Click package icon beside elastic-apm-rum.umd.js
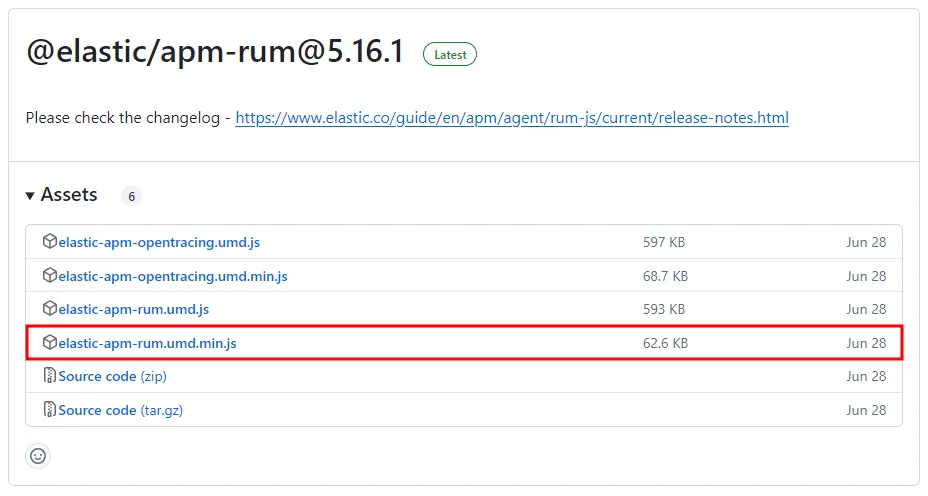The height and width of the screenshot is (496, 928). pyautogui.click(x=50, y=308)
